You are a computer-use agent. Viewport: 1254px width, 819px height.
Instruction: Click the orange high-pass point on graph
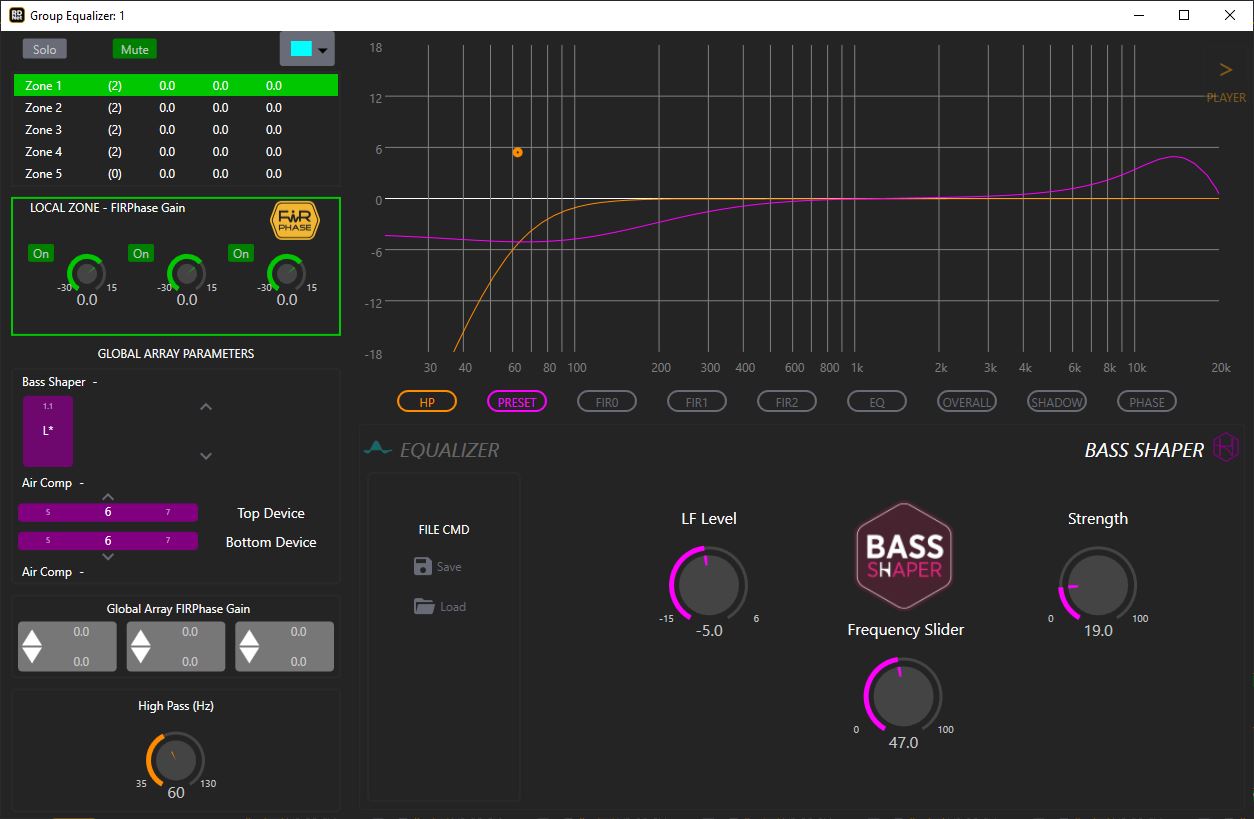point(517,153)
